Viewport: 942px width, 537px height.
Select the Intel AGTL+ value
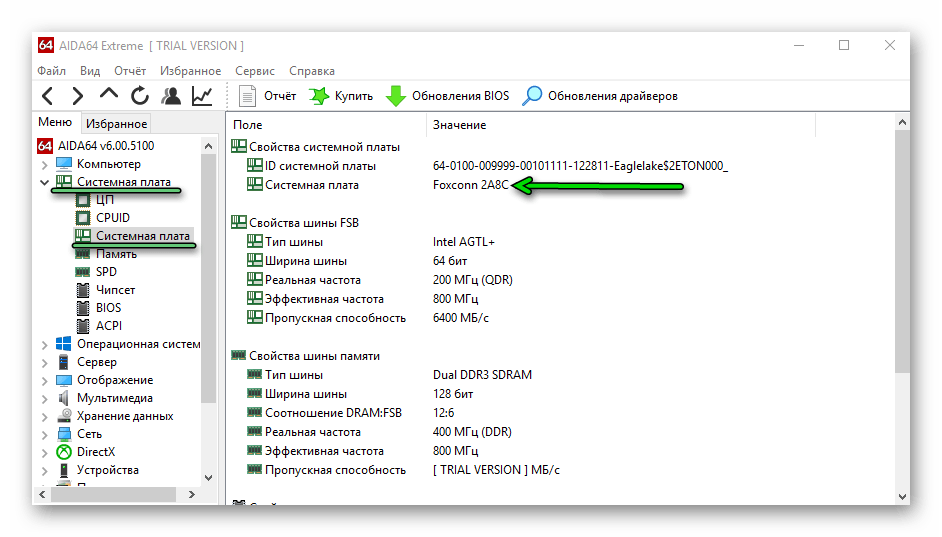464,242
